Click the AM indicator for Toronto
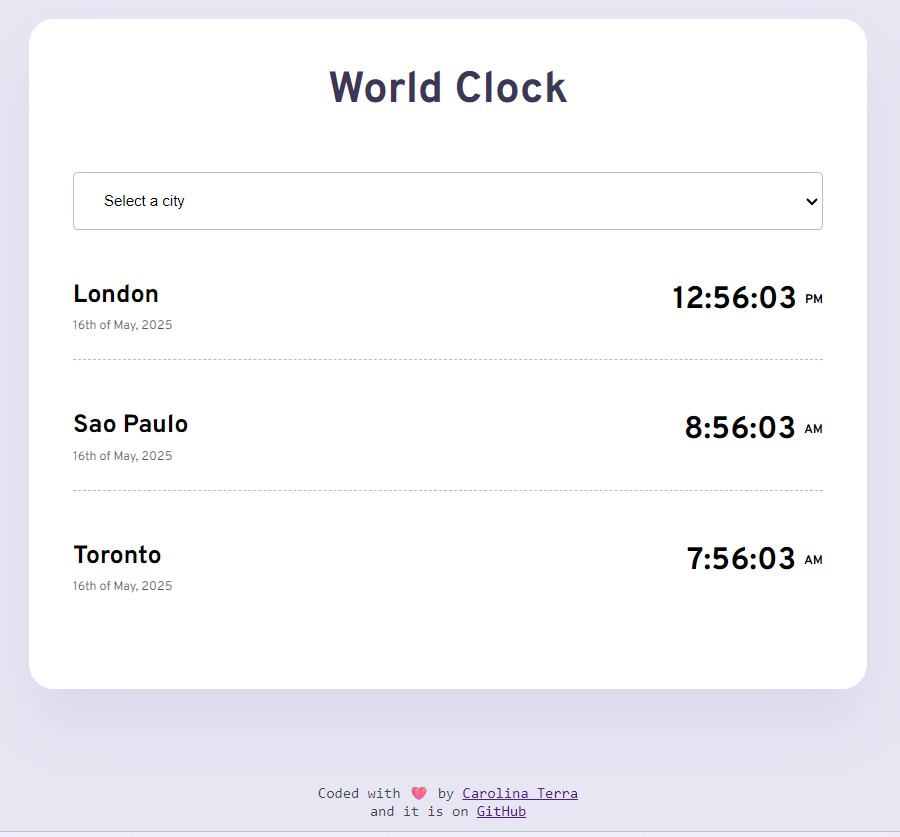 point(814,560)
